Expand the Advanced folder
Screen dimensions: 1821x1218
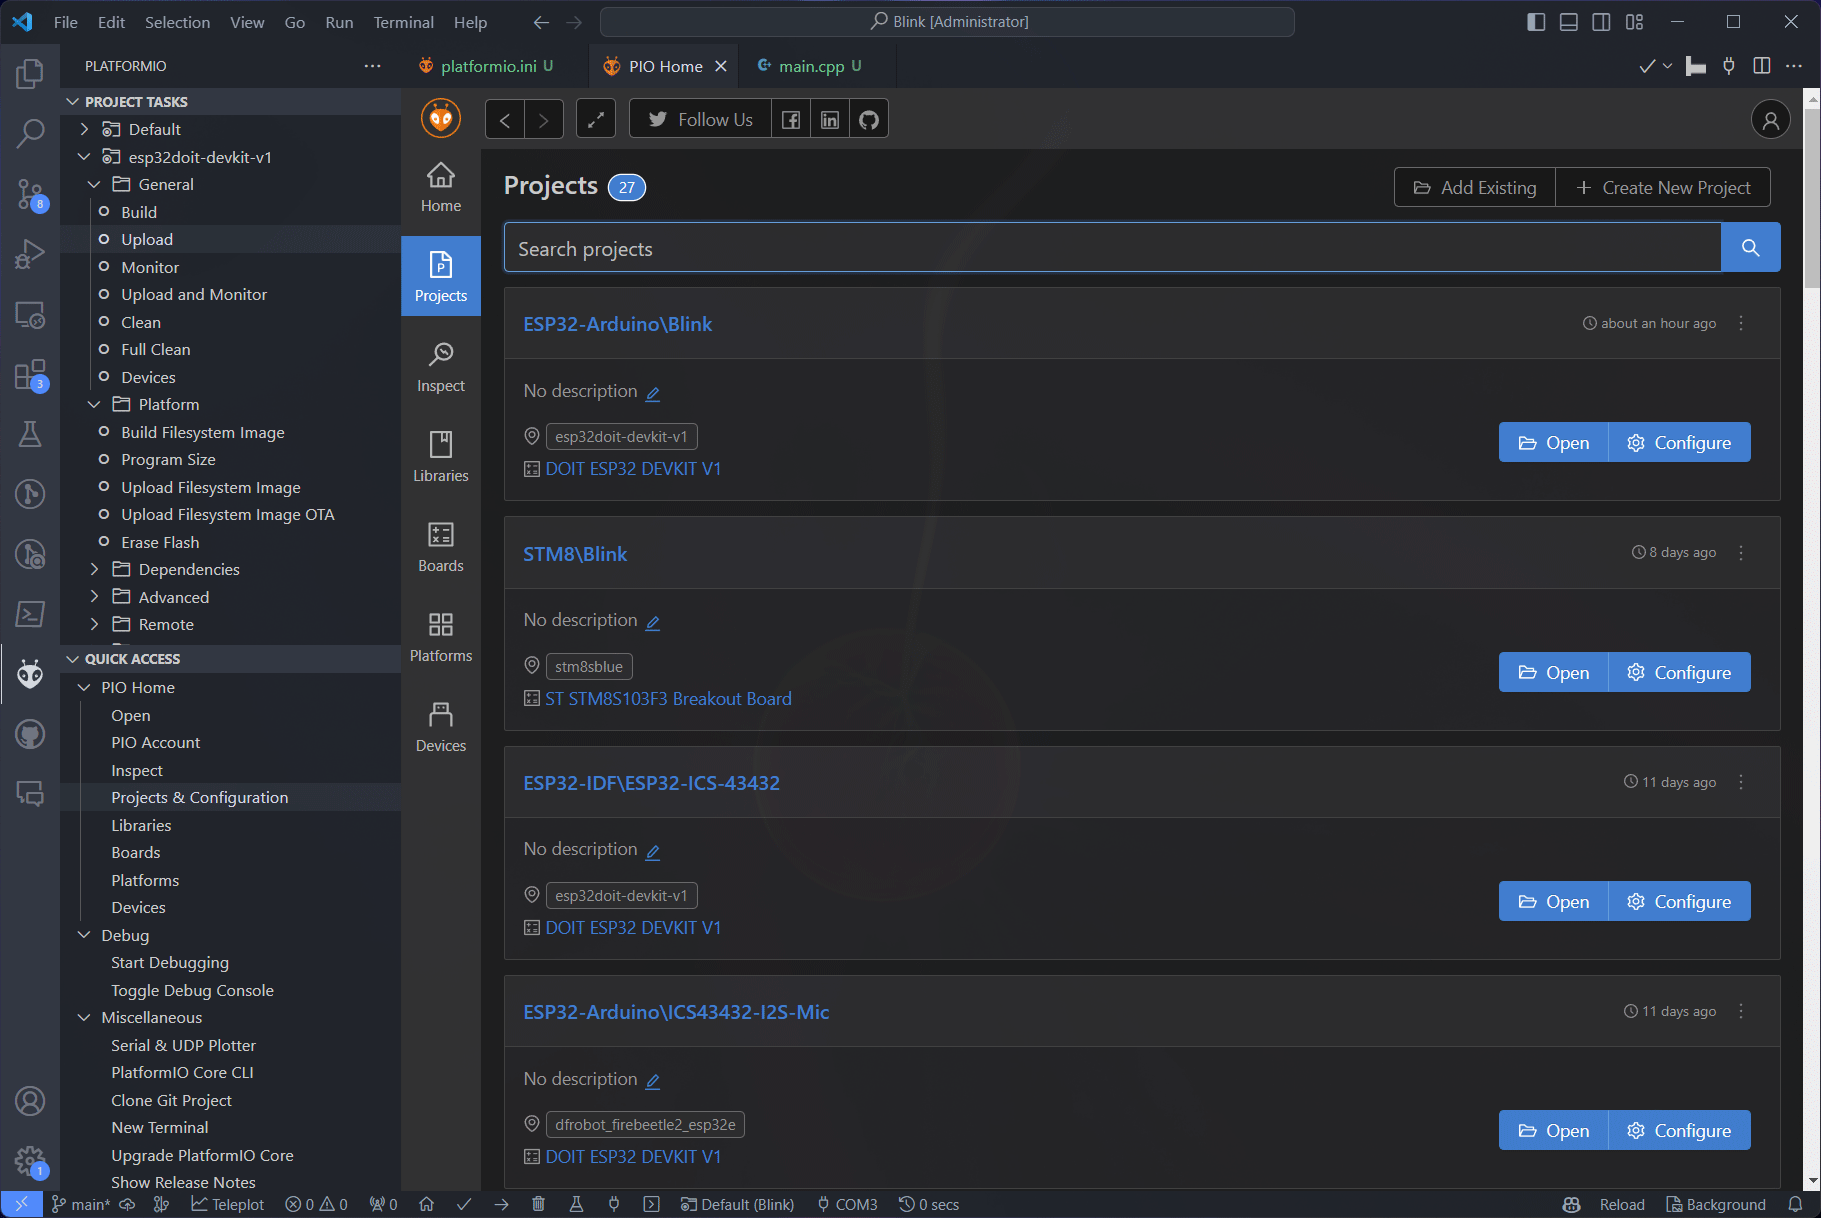point(94,597)
